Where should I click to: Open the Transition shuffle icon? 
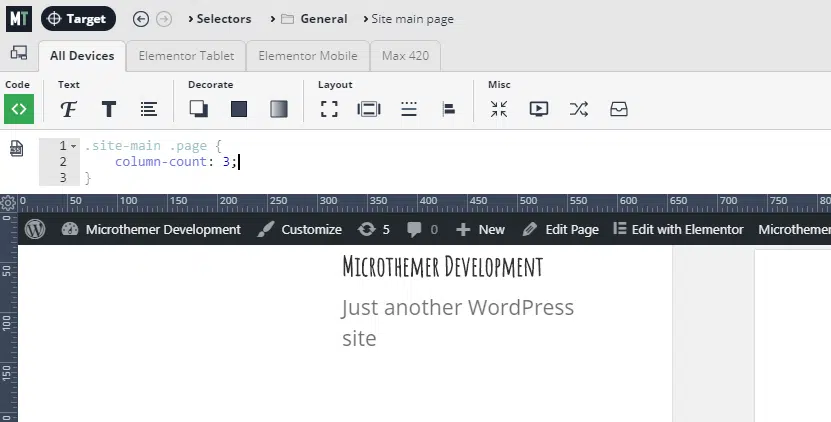(x=579, y=109)
